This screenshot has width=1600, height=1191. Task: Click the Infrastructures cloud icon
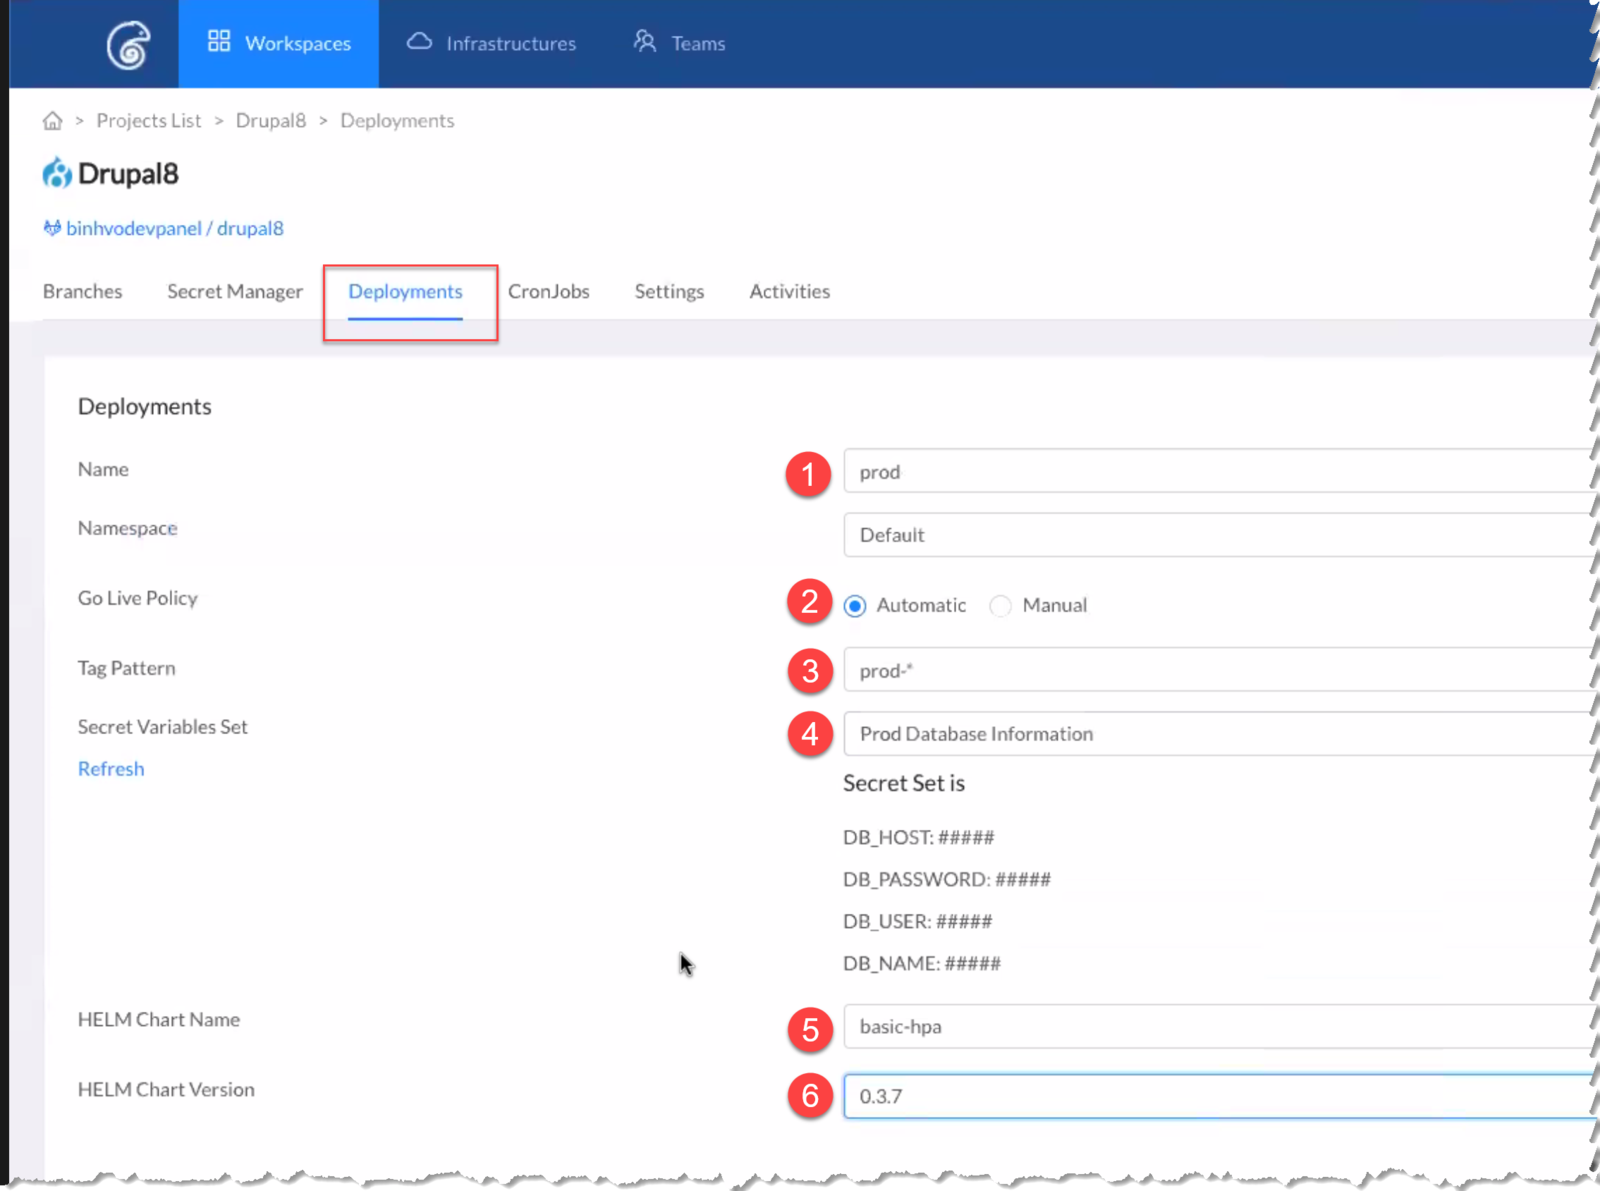click(x=419, y=42)
